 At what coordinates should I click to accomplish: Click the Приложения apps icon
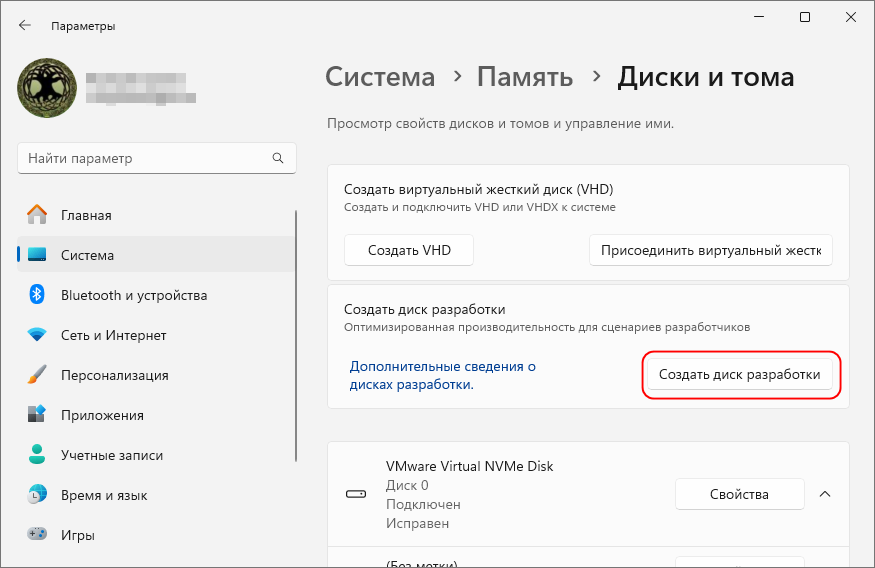[x=37, y=415]
